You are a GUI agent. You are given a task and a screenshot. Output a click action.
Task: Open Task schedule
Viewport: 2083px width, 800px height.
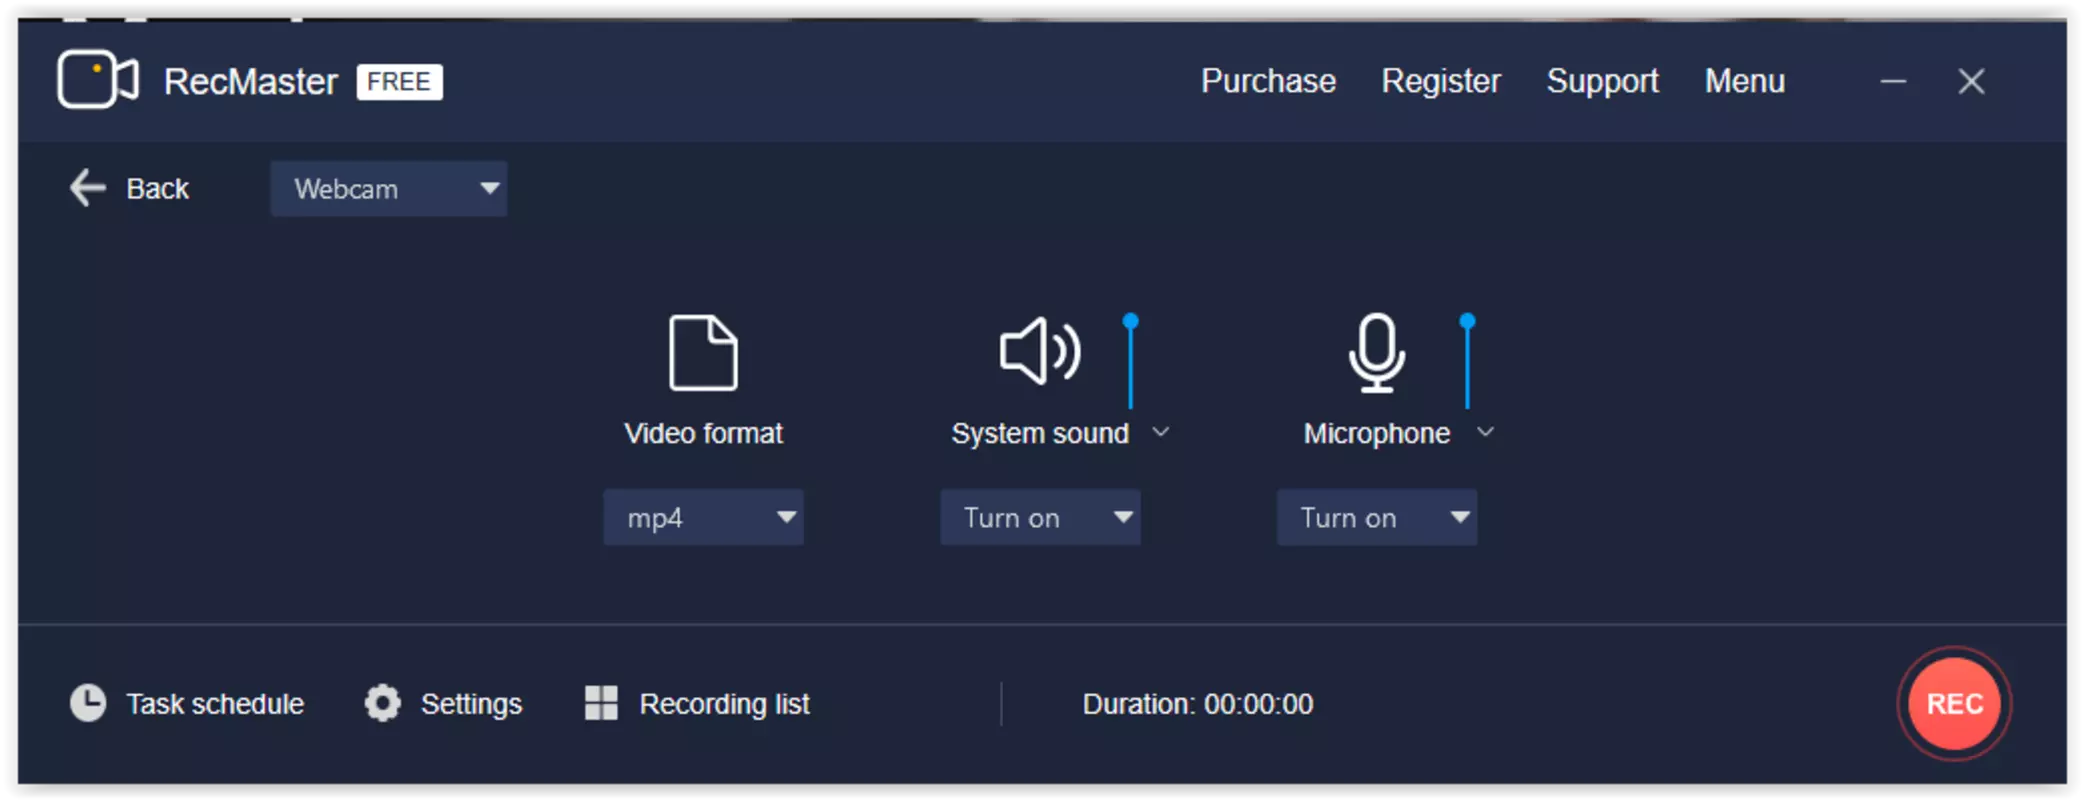coord(215,704)
